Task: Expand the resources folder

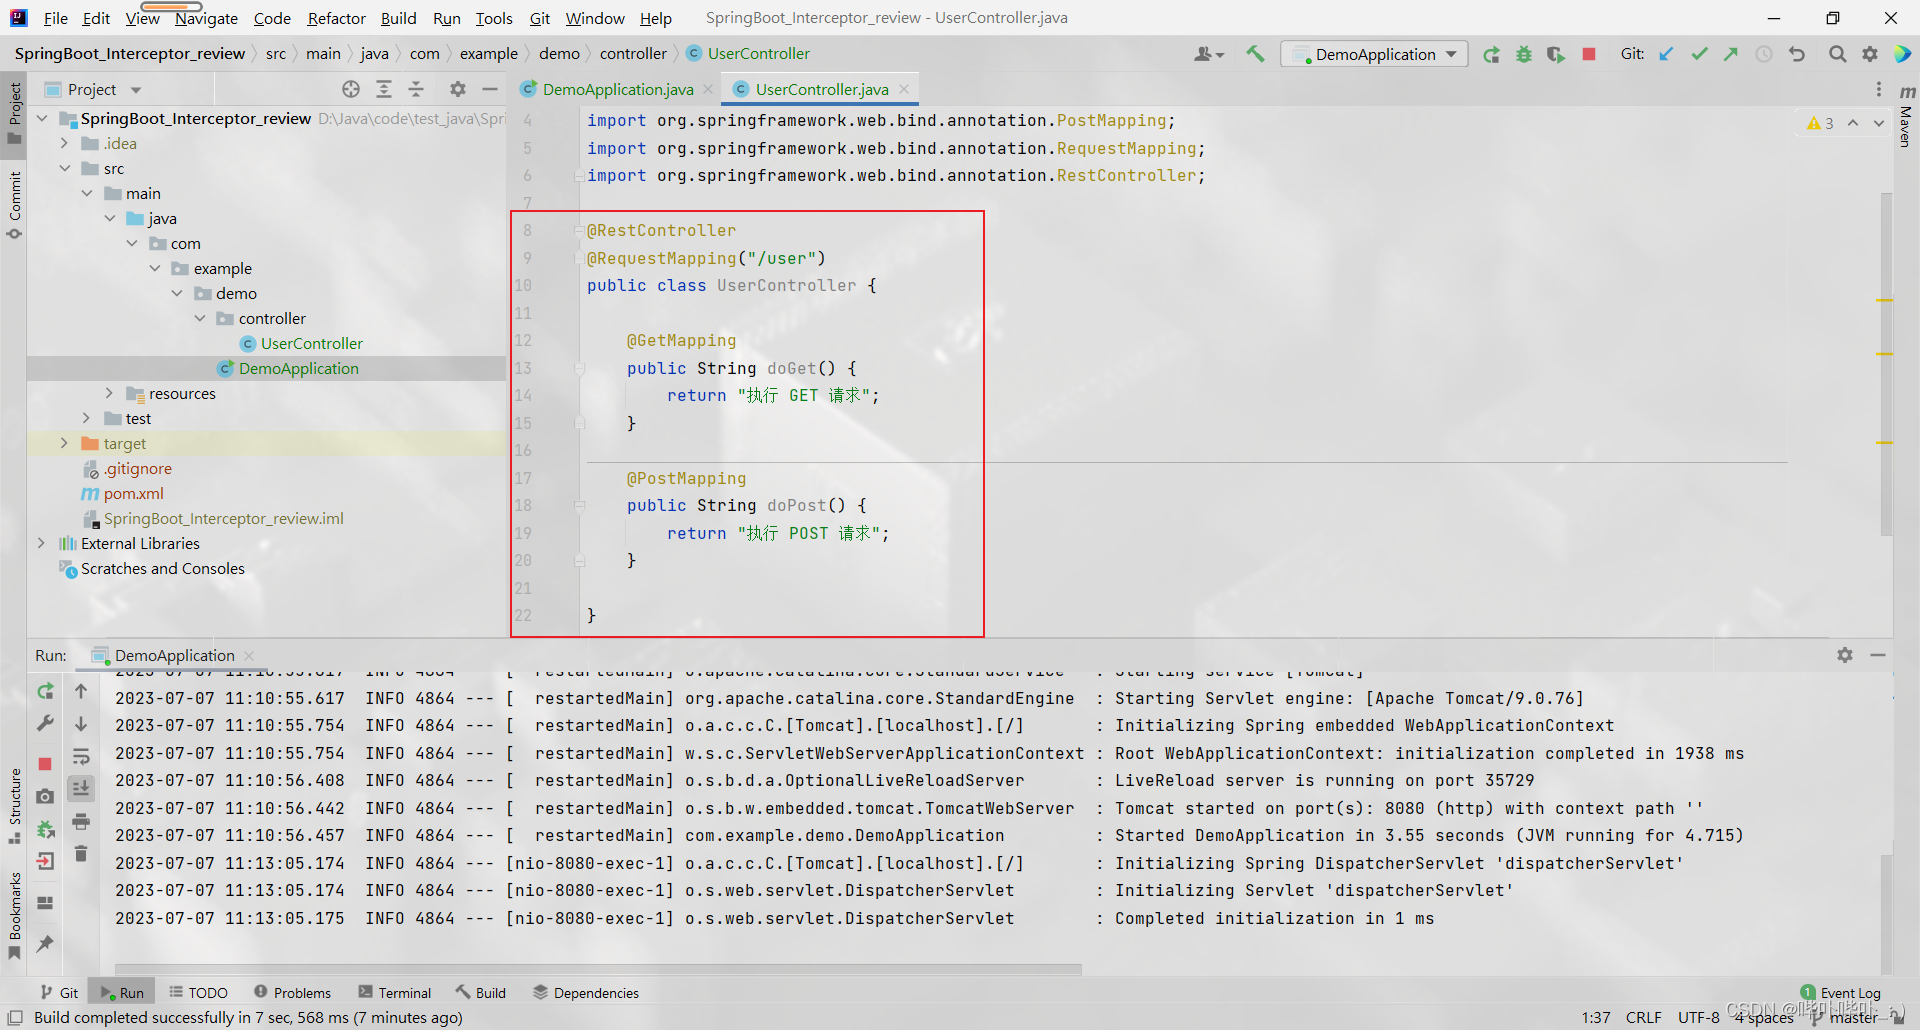Action: (x=109, y=393)
